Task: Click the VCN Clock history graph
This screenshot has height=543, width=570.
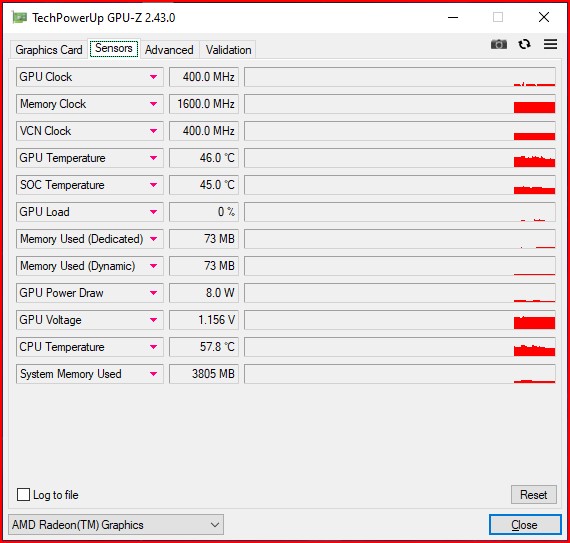Action: [400, 131]
